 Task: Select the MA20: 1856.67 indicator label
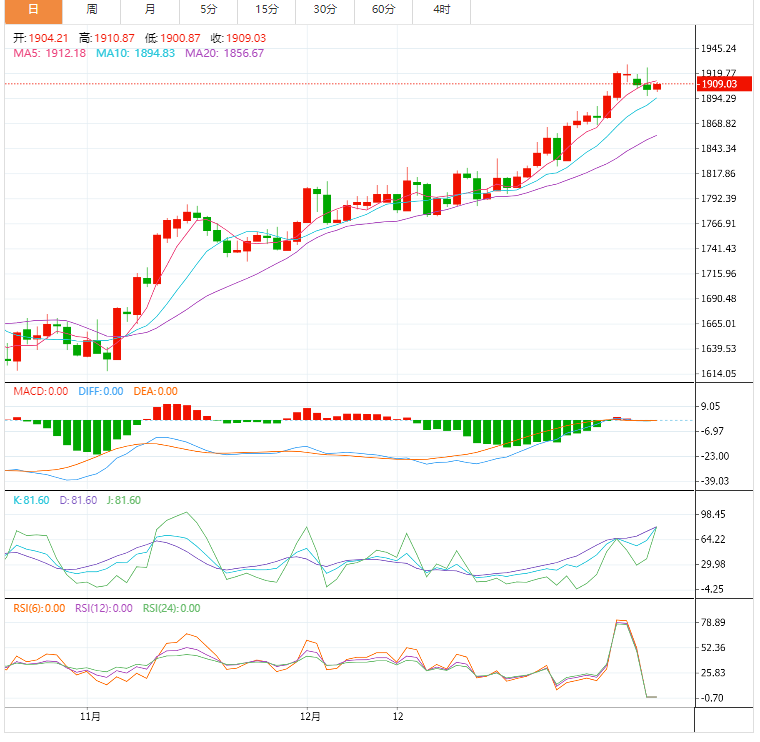224,53
